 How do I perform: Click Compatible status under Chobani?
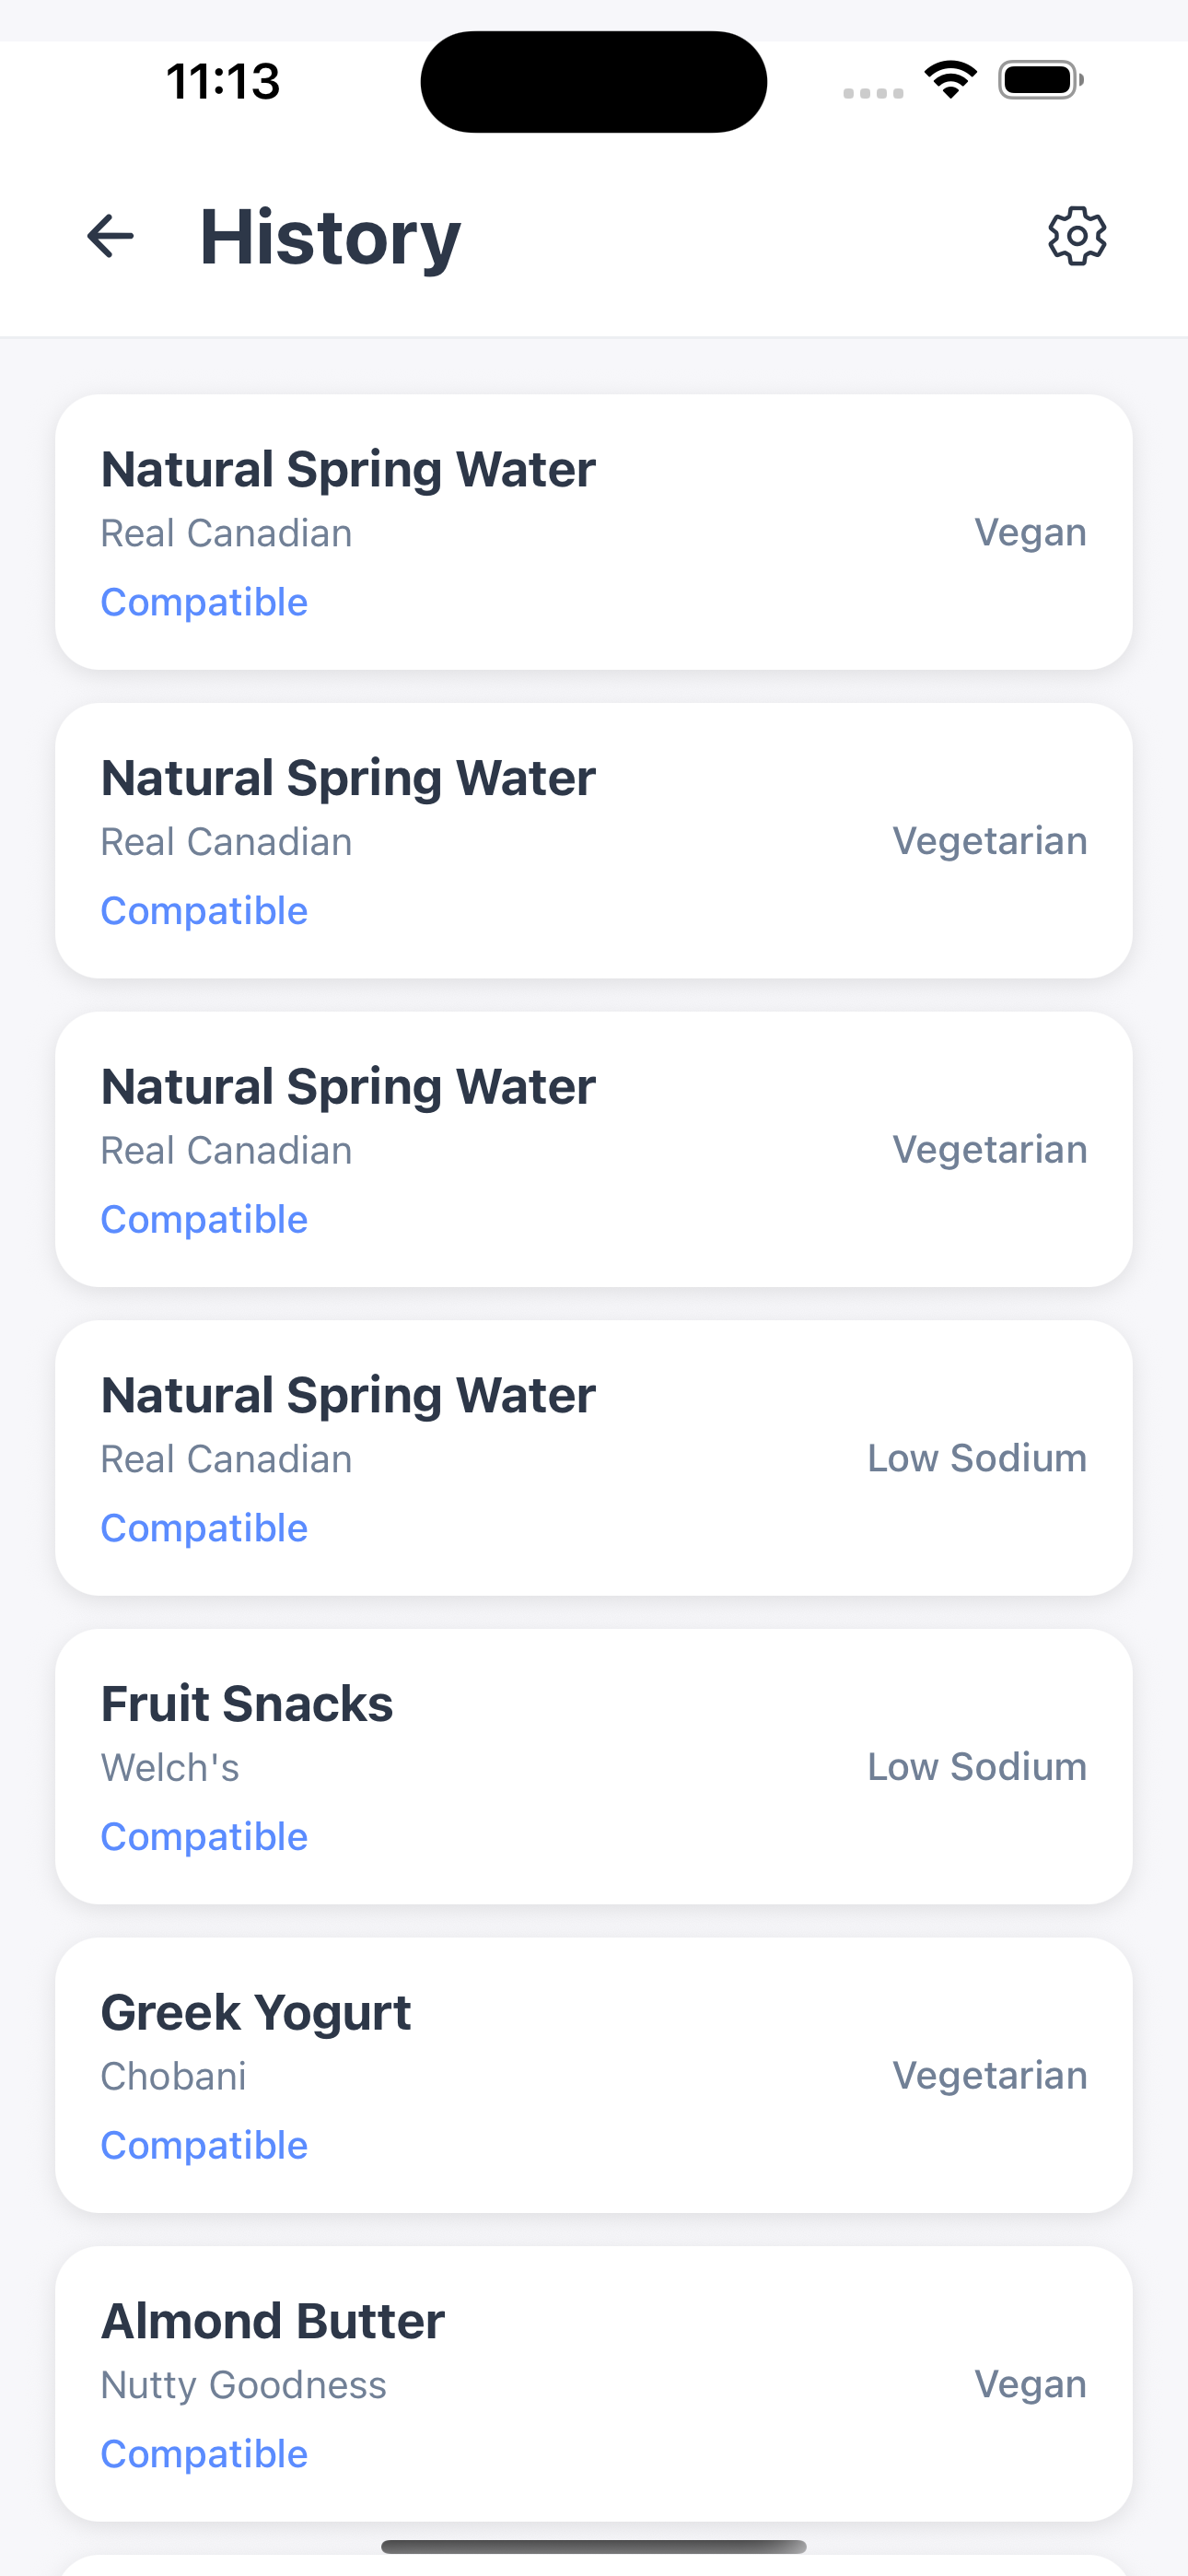click(204, 2145)
